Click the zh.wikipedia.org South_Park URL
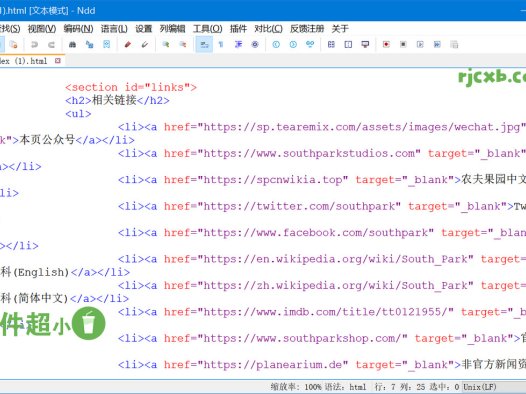 tap(335, 285)
